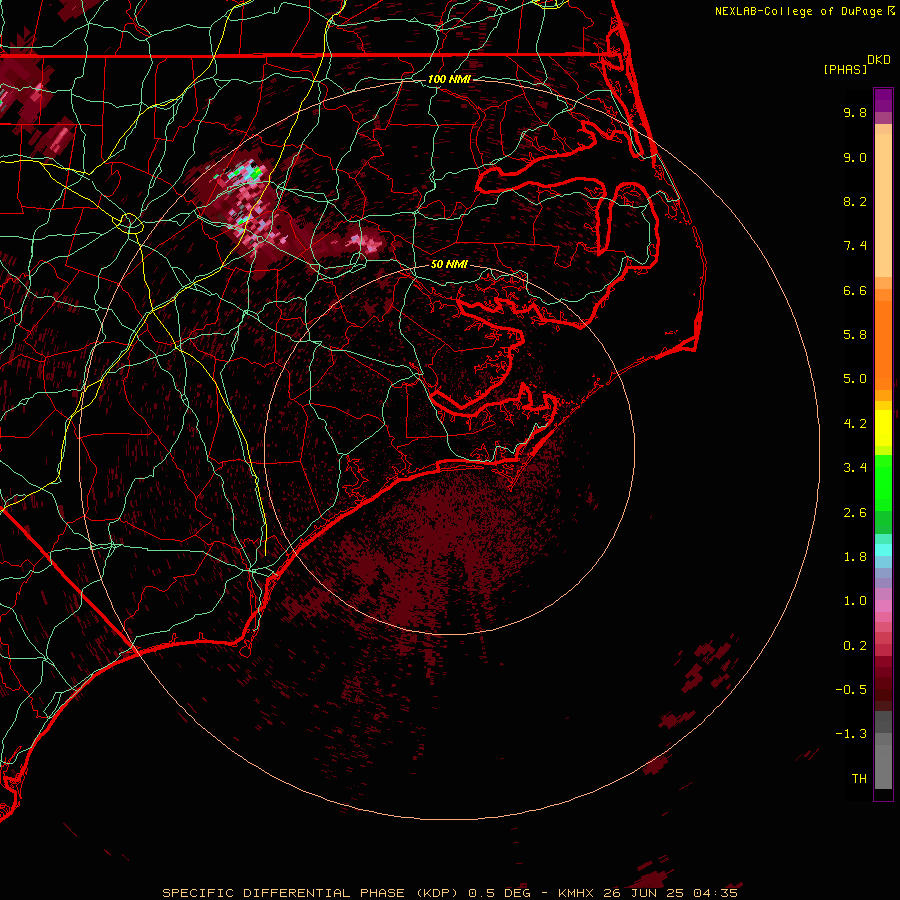Pick the pink color bar segment
This screenshot has height=900, width=900.
pyautogui.click(x=883, y=606)
